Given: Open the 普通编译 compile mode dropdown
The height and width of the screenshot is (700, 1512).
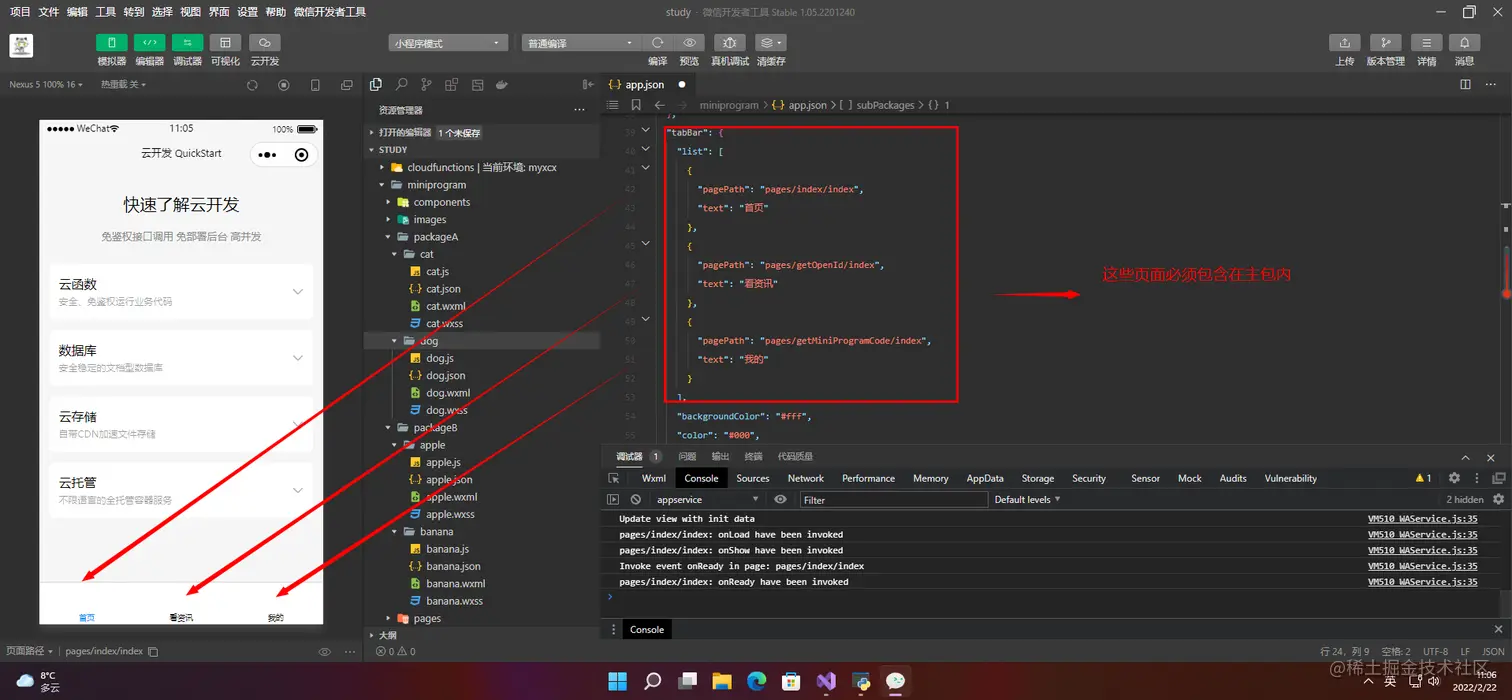Looking at the screenshot, I should coord(580,43).
